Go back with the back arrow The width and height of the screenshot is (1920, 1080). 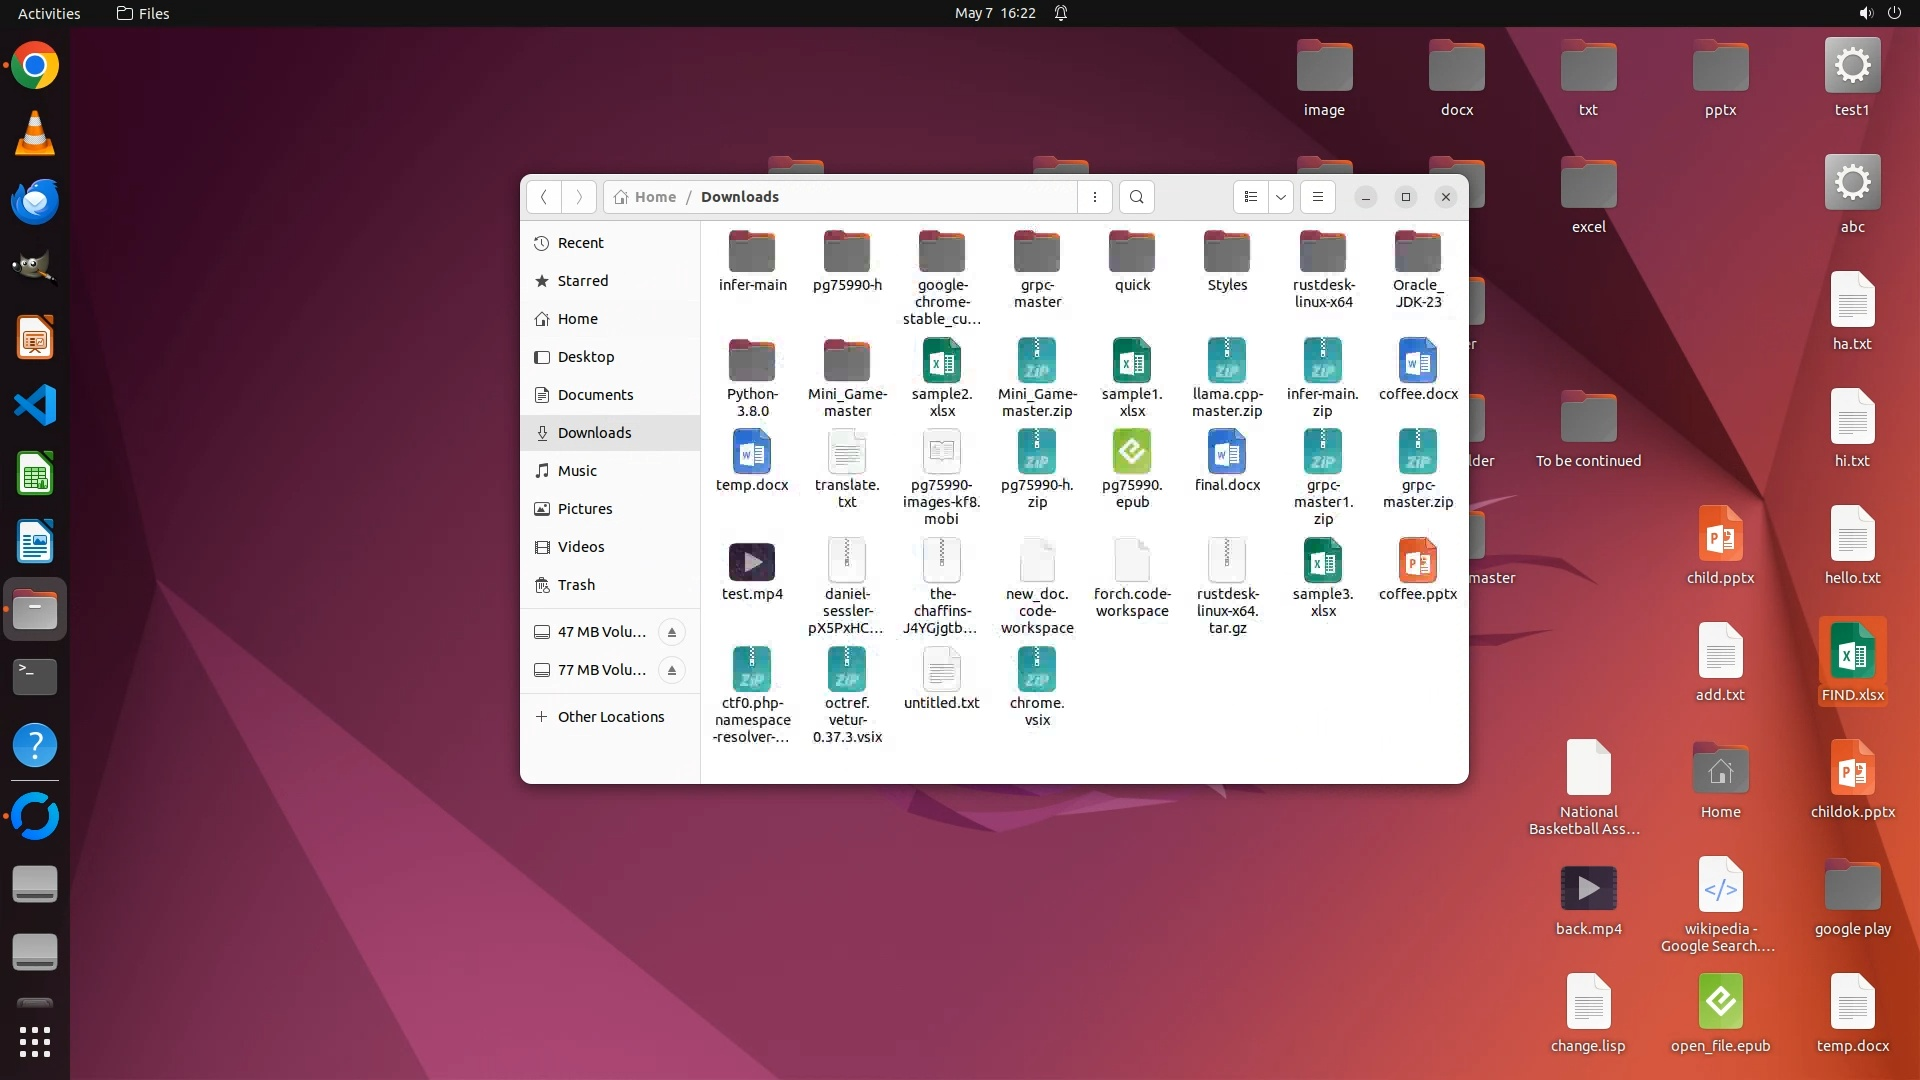point(543,197)
